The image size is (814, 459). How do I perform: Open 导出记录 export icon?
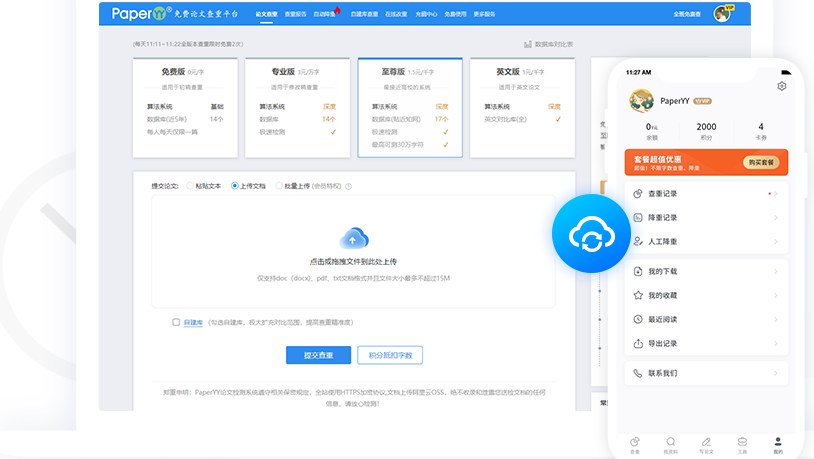pos(638,343)
